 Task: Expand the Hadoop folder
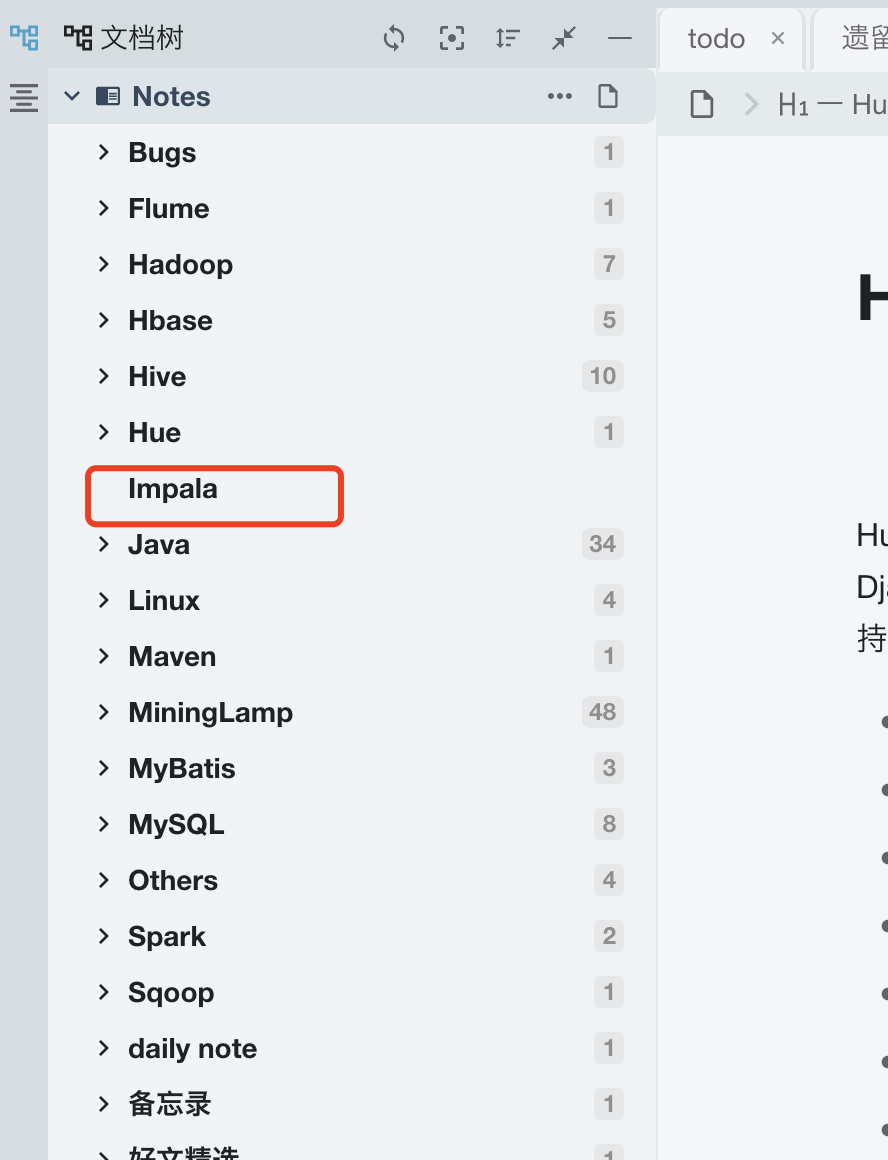(x=103, y=264)
